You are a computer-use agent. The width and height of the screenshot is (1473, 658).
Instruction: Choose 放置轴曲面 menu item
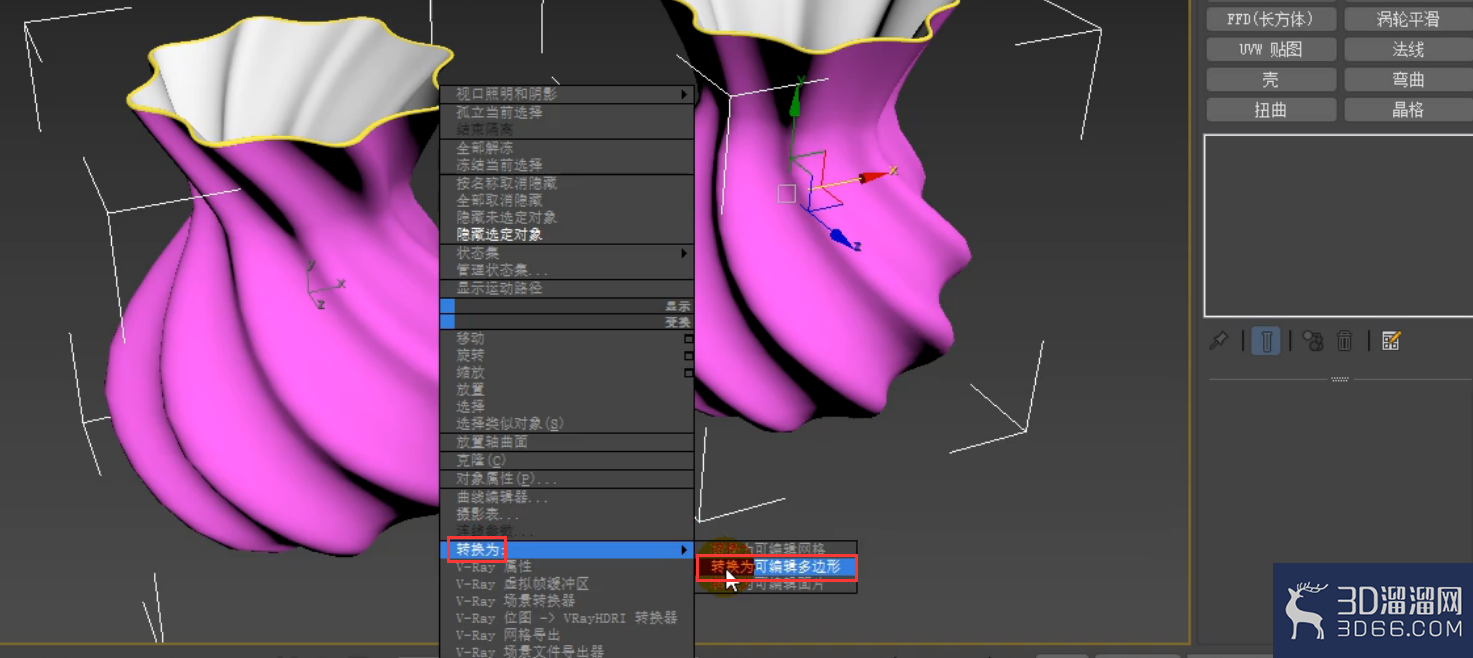tap(567, 442)
